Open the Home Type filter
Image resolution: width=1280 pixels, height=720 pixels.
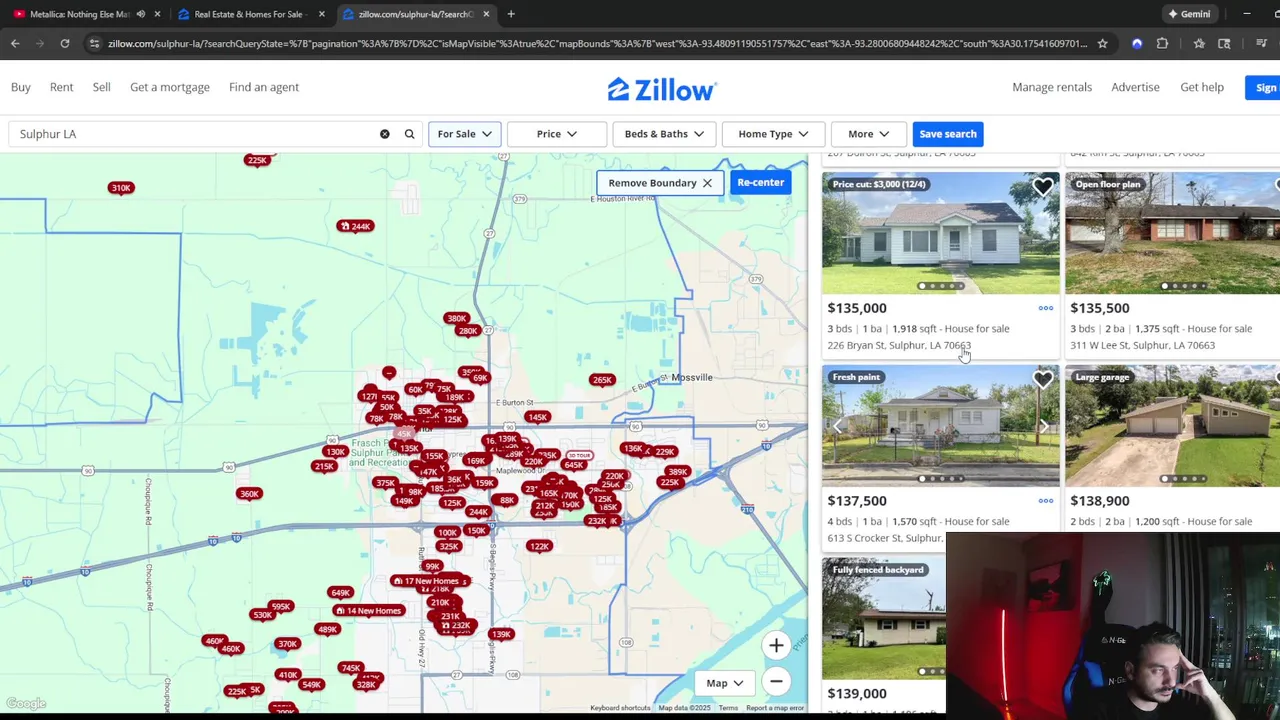coord(773,134)
